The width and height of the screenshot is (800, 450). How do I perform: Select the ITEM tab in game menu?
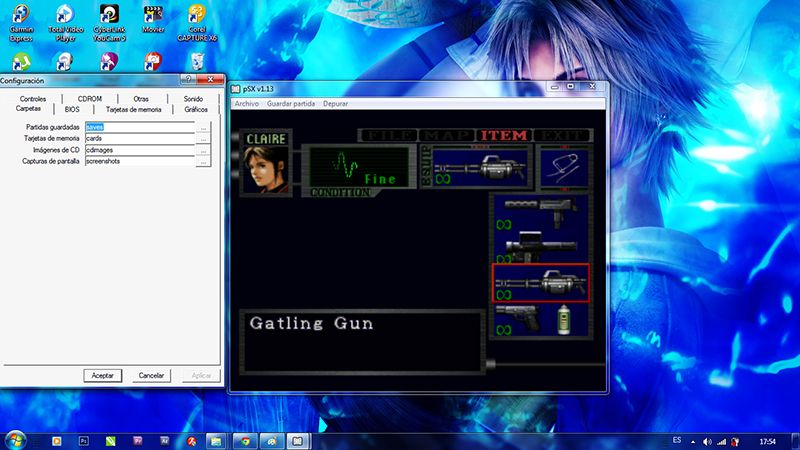tap(504, 135)
